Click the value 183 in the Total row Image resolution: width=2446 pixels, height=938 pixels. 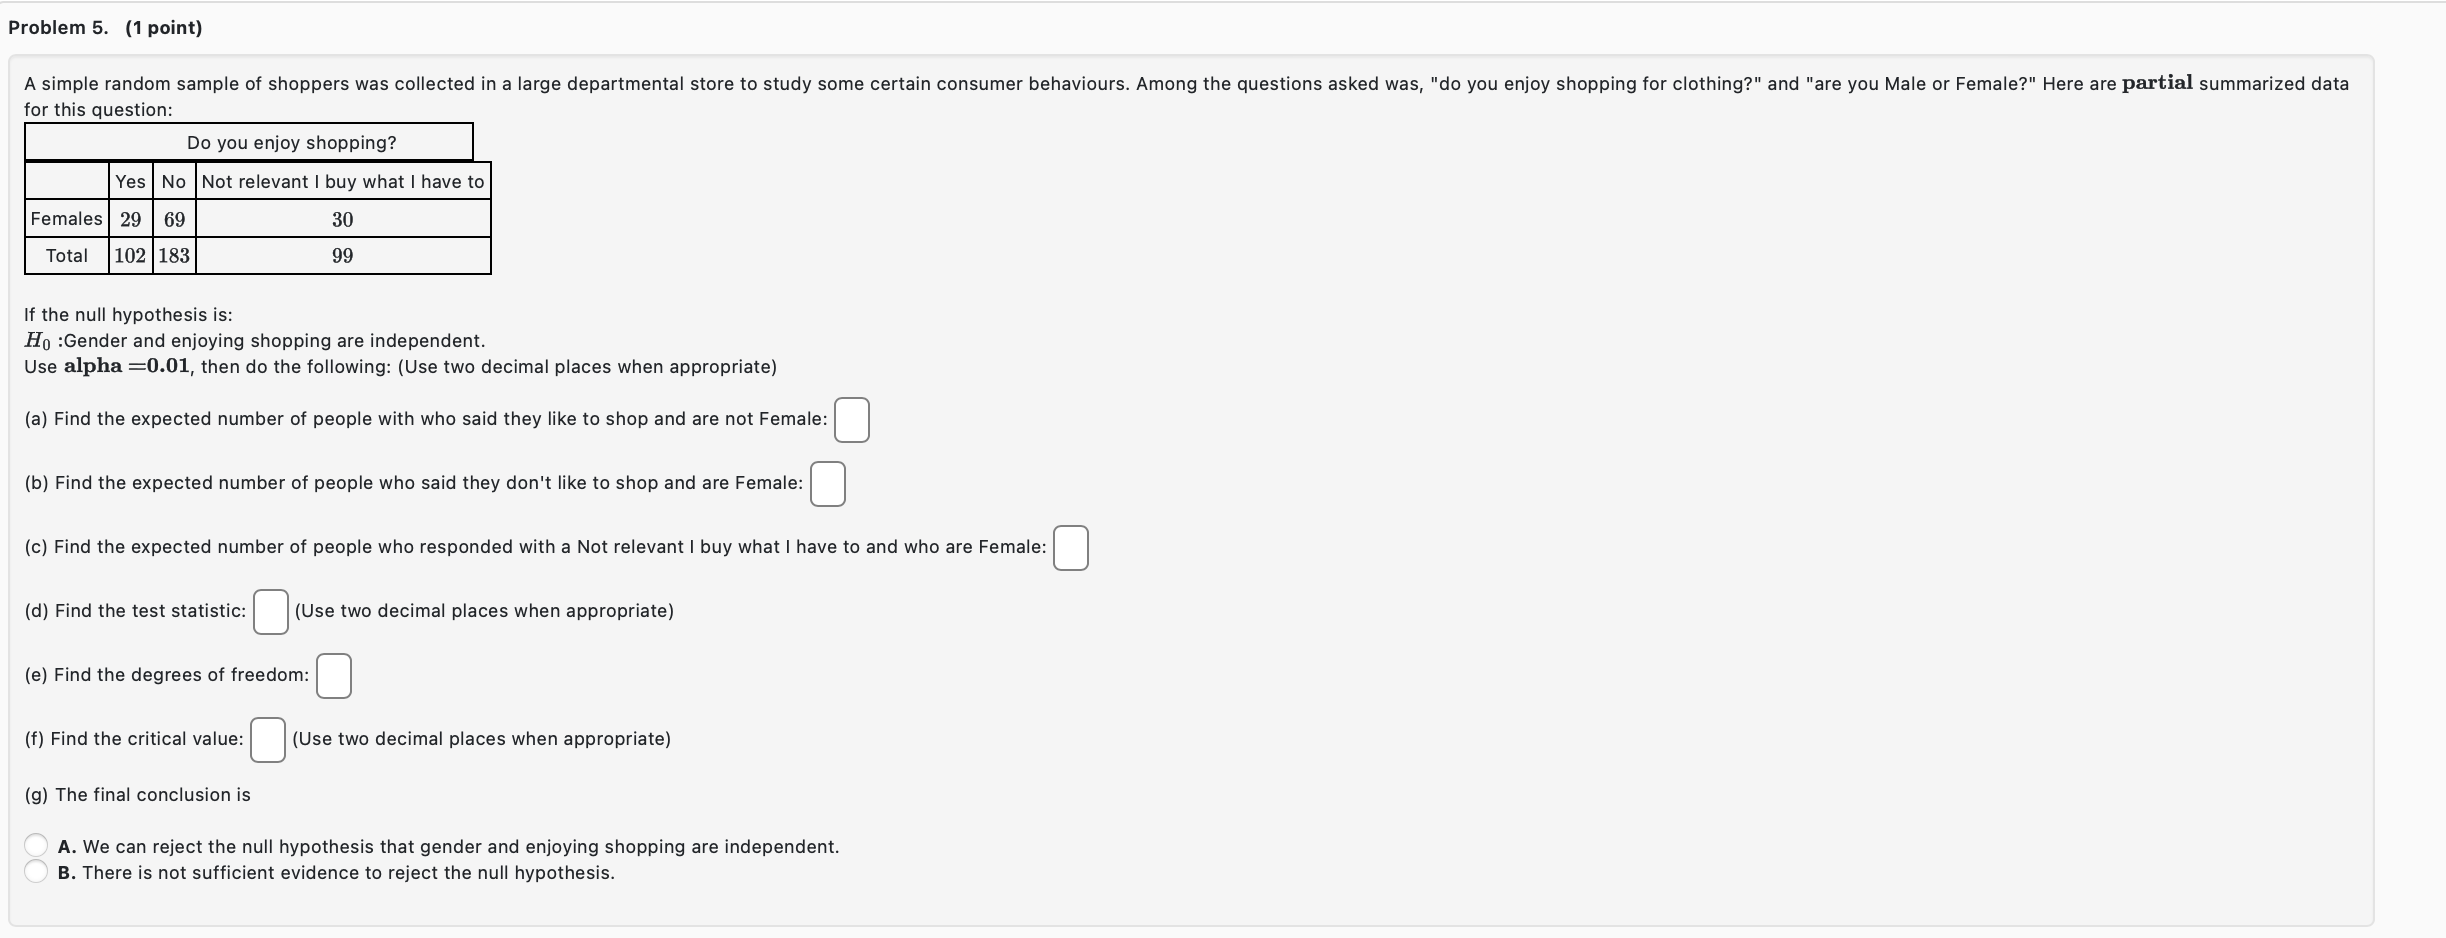(x=174, y=255)
